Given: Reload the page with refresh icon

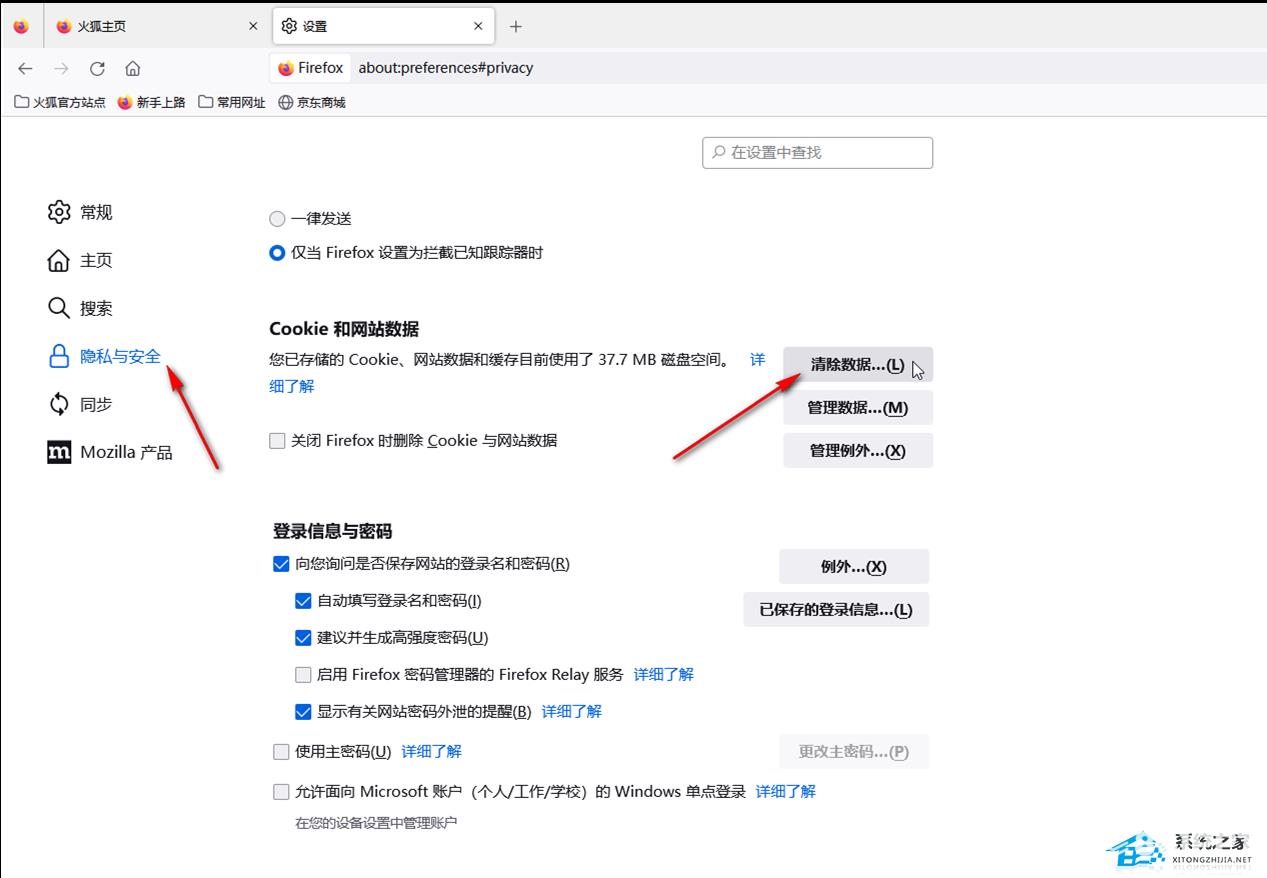Looking at the screenshot, I should coord(97,68).
